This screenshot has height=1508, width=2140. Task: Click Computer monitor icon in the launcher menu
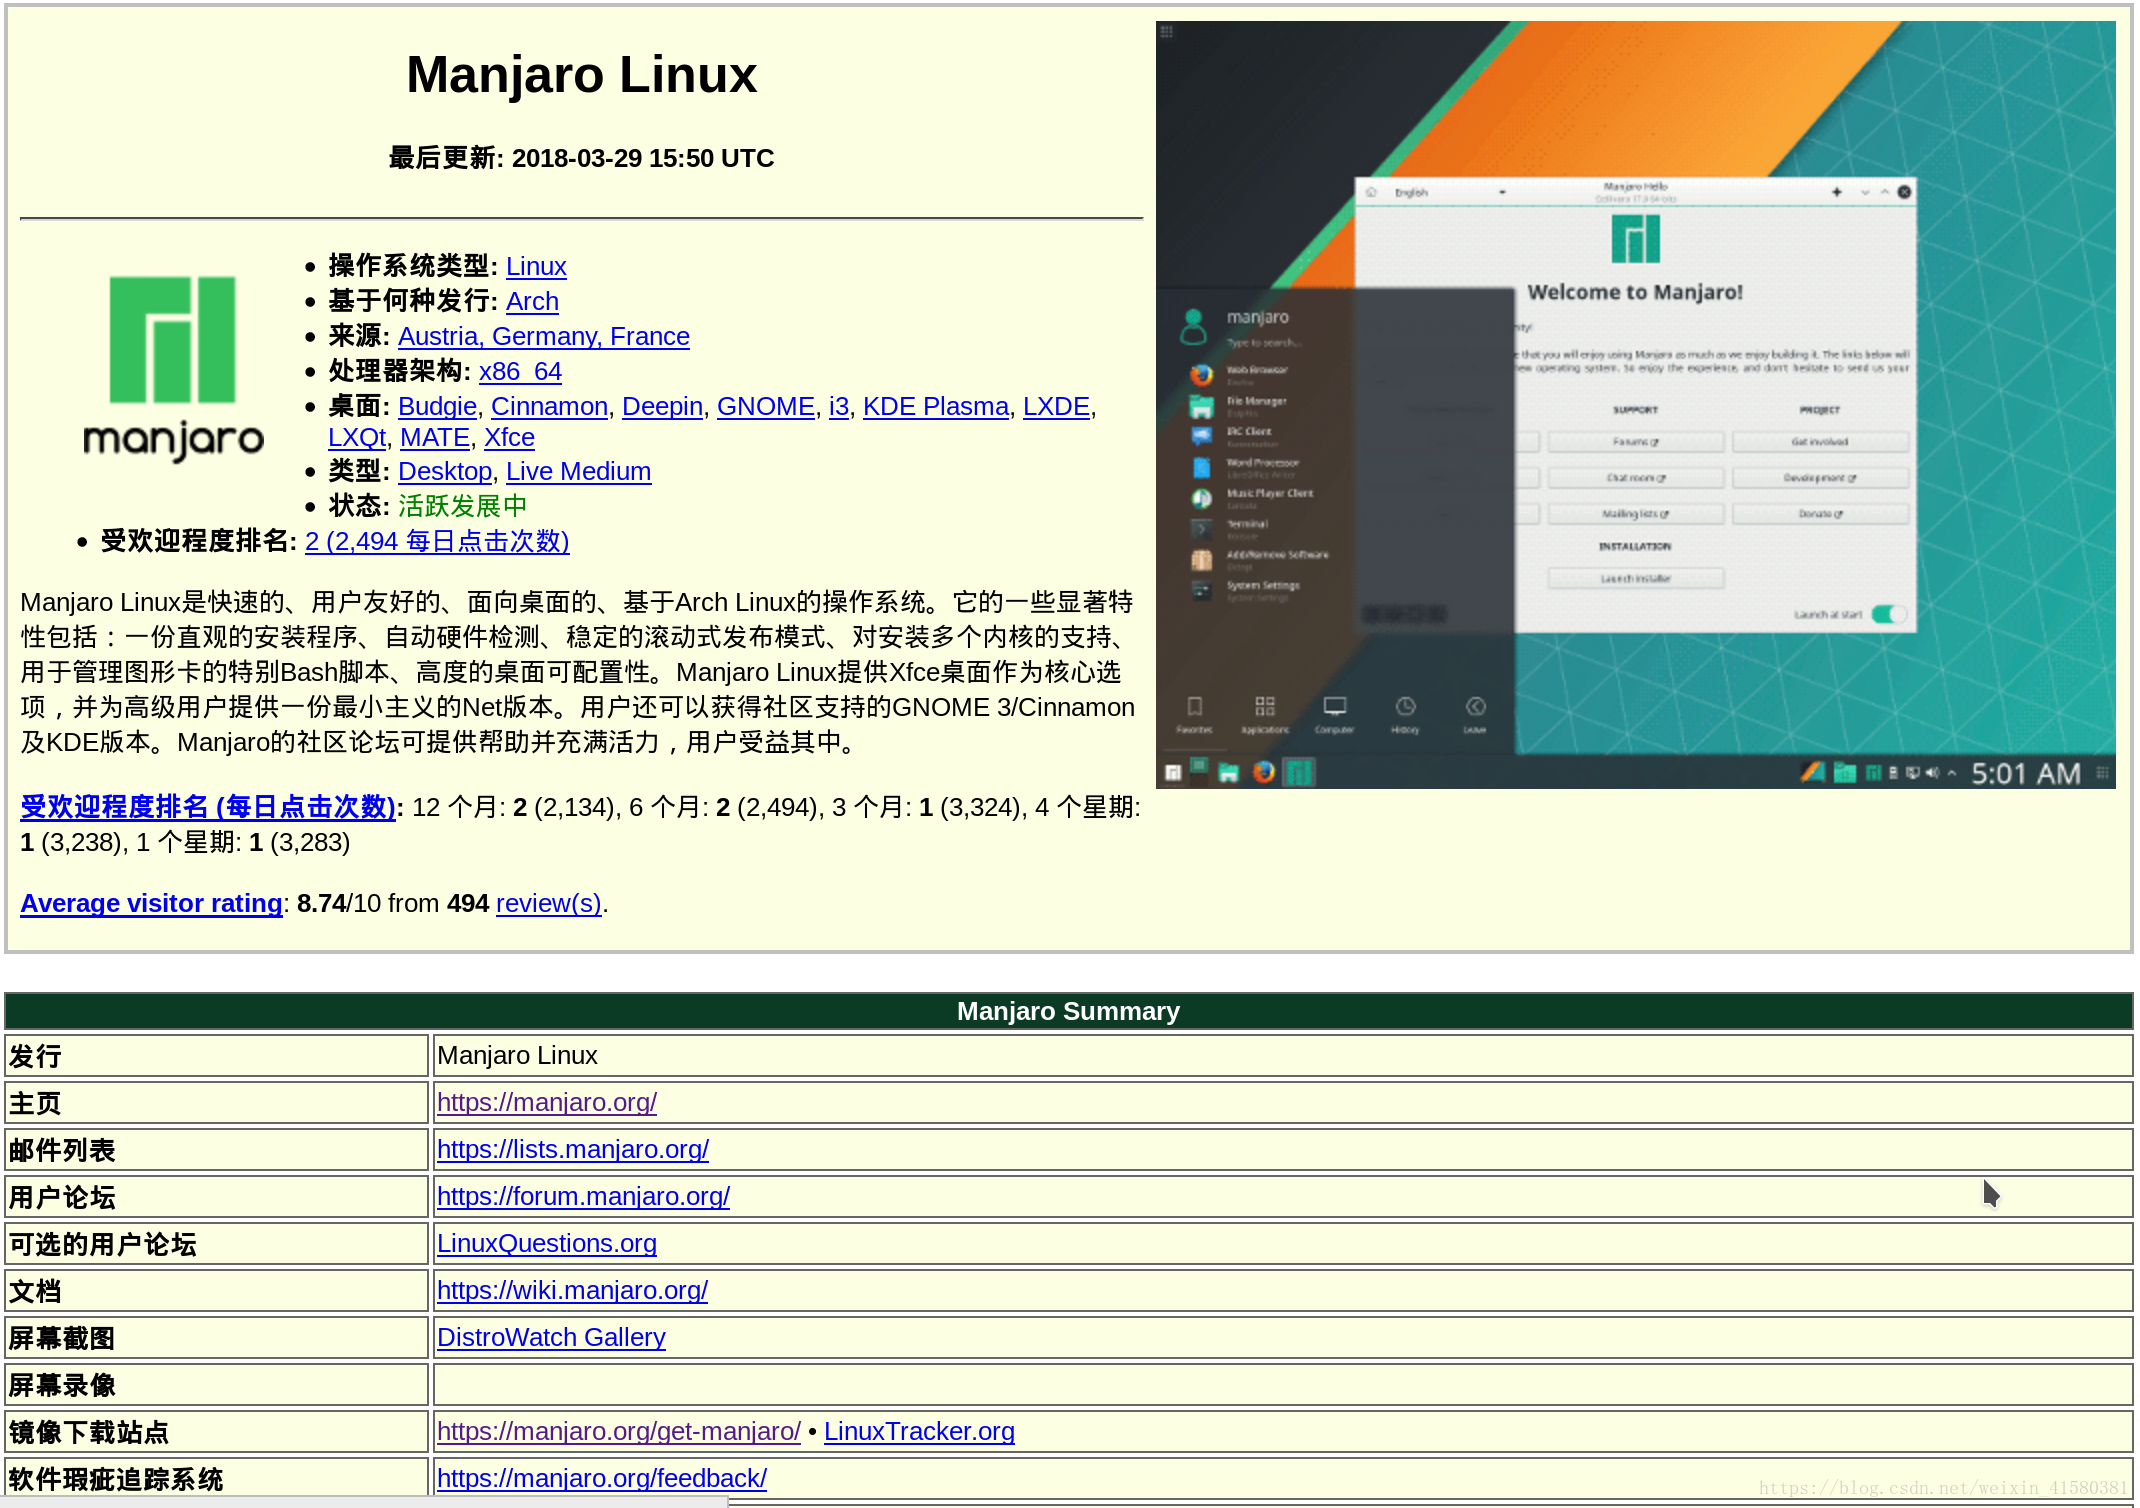tap(1335, 707)
